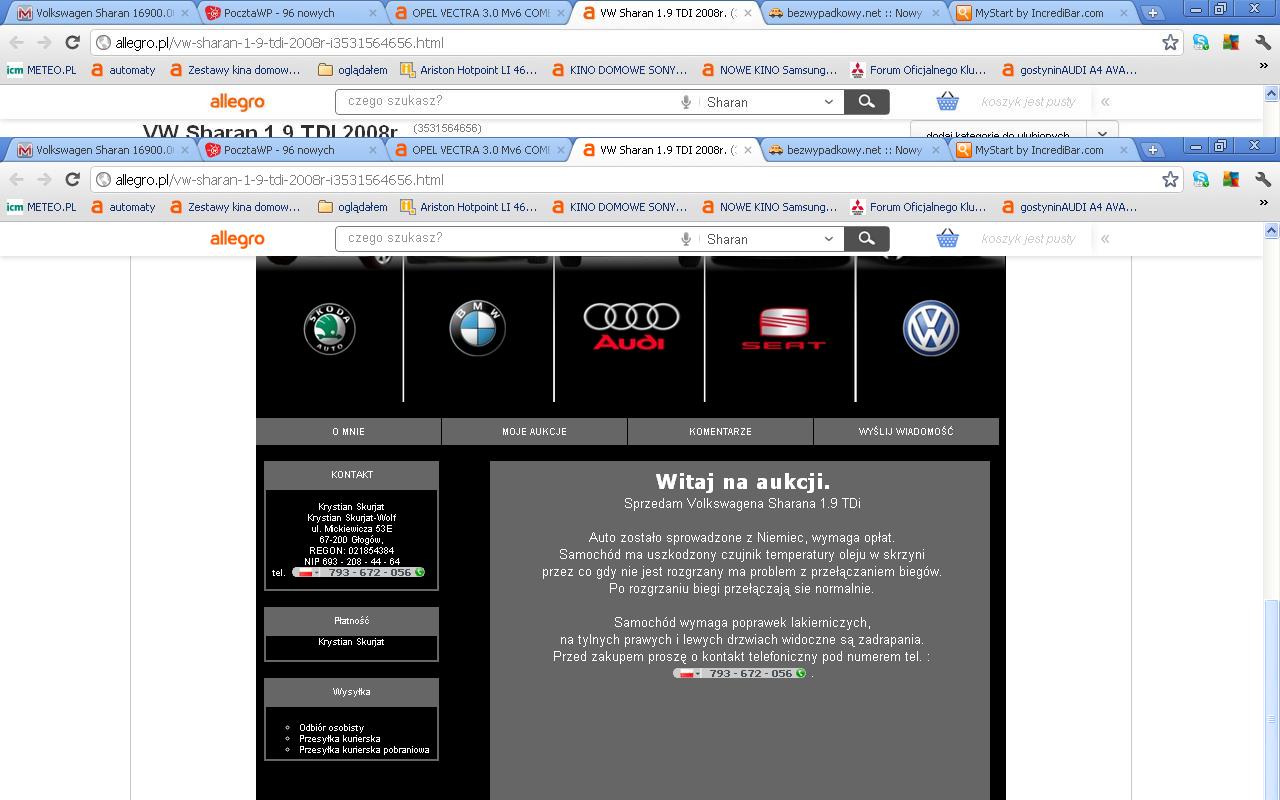The image size is (1280, 800).
Task: Open the KINO DOMOWE SONY bookmark in the lower bar
Action: [619, 207]
